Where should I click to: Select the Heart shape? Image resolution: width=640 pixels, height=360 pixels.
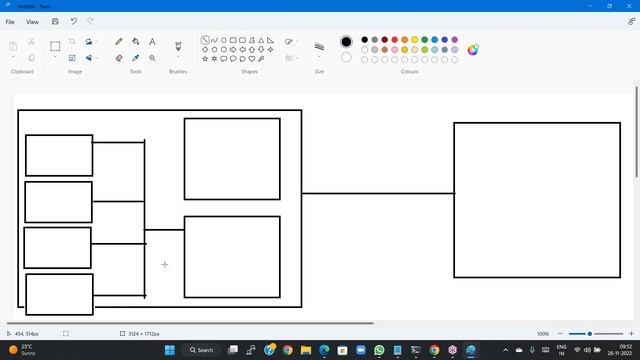[252, 59]
